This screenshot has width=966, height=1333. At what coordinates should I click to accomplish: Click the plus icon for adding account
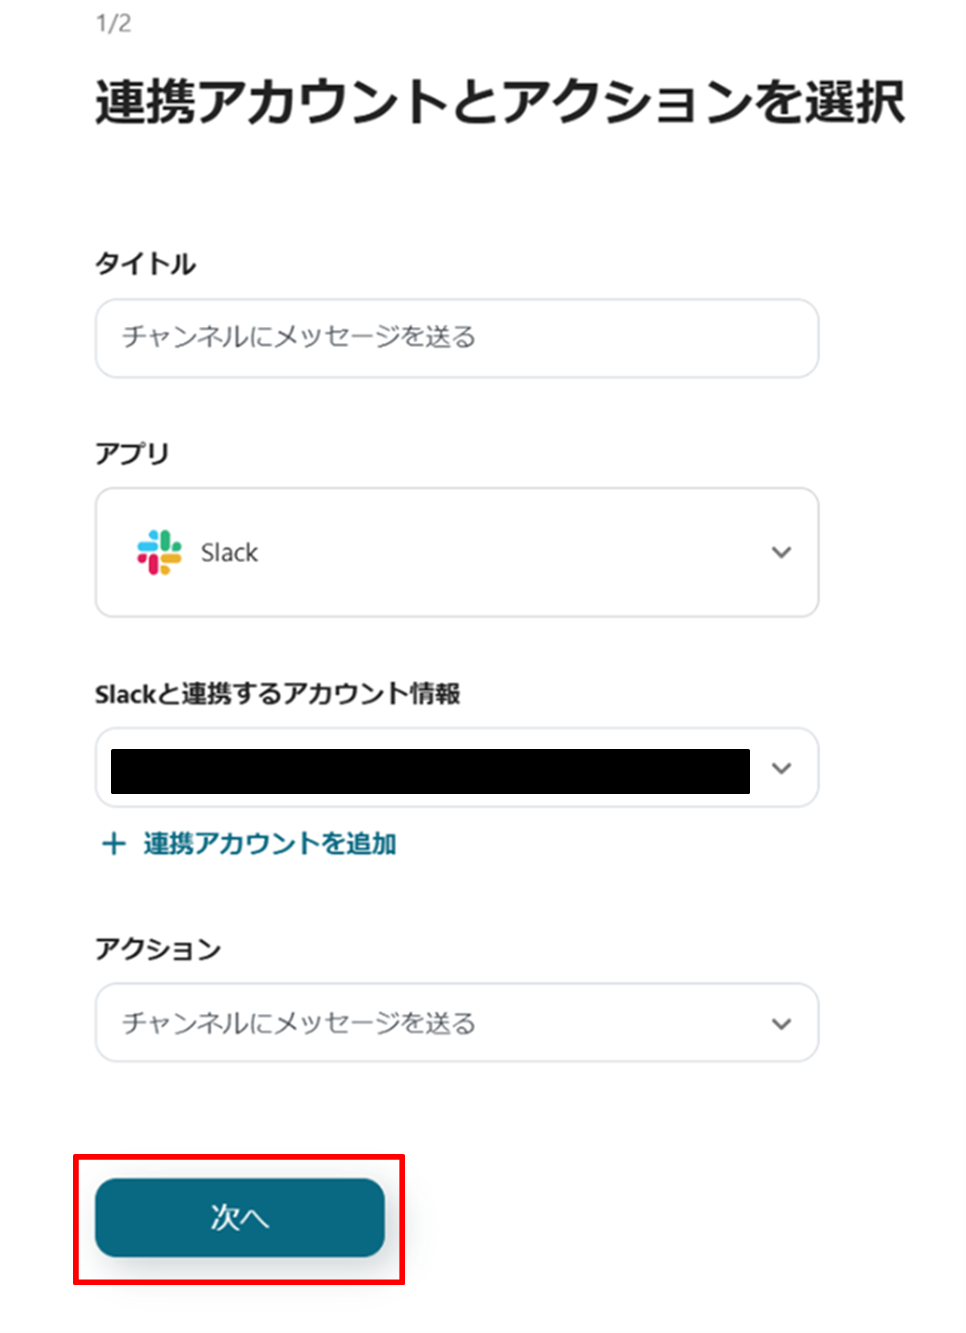tap(114, 844)
